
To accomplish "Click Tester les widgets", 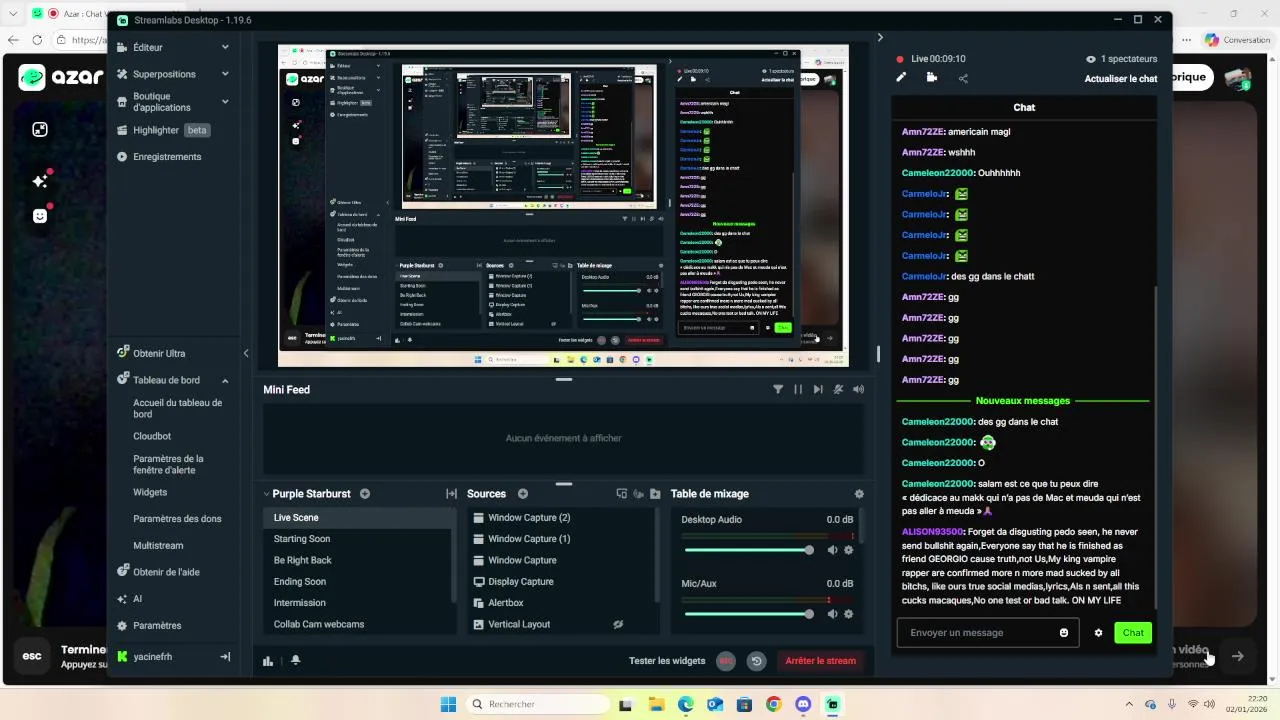I will pyautogui.click(x=667, y=661).
